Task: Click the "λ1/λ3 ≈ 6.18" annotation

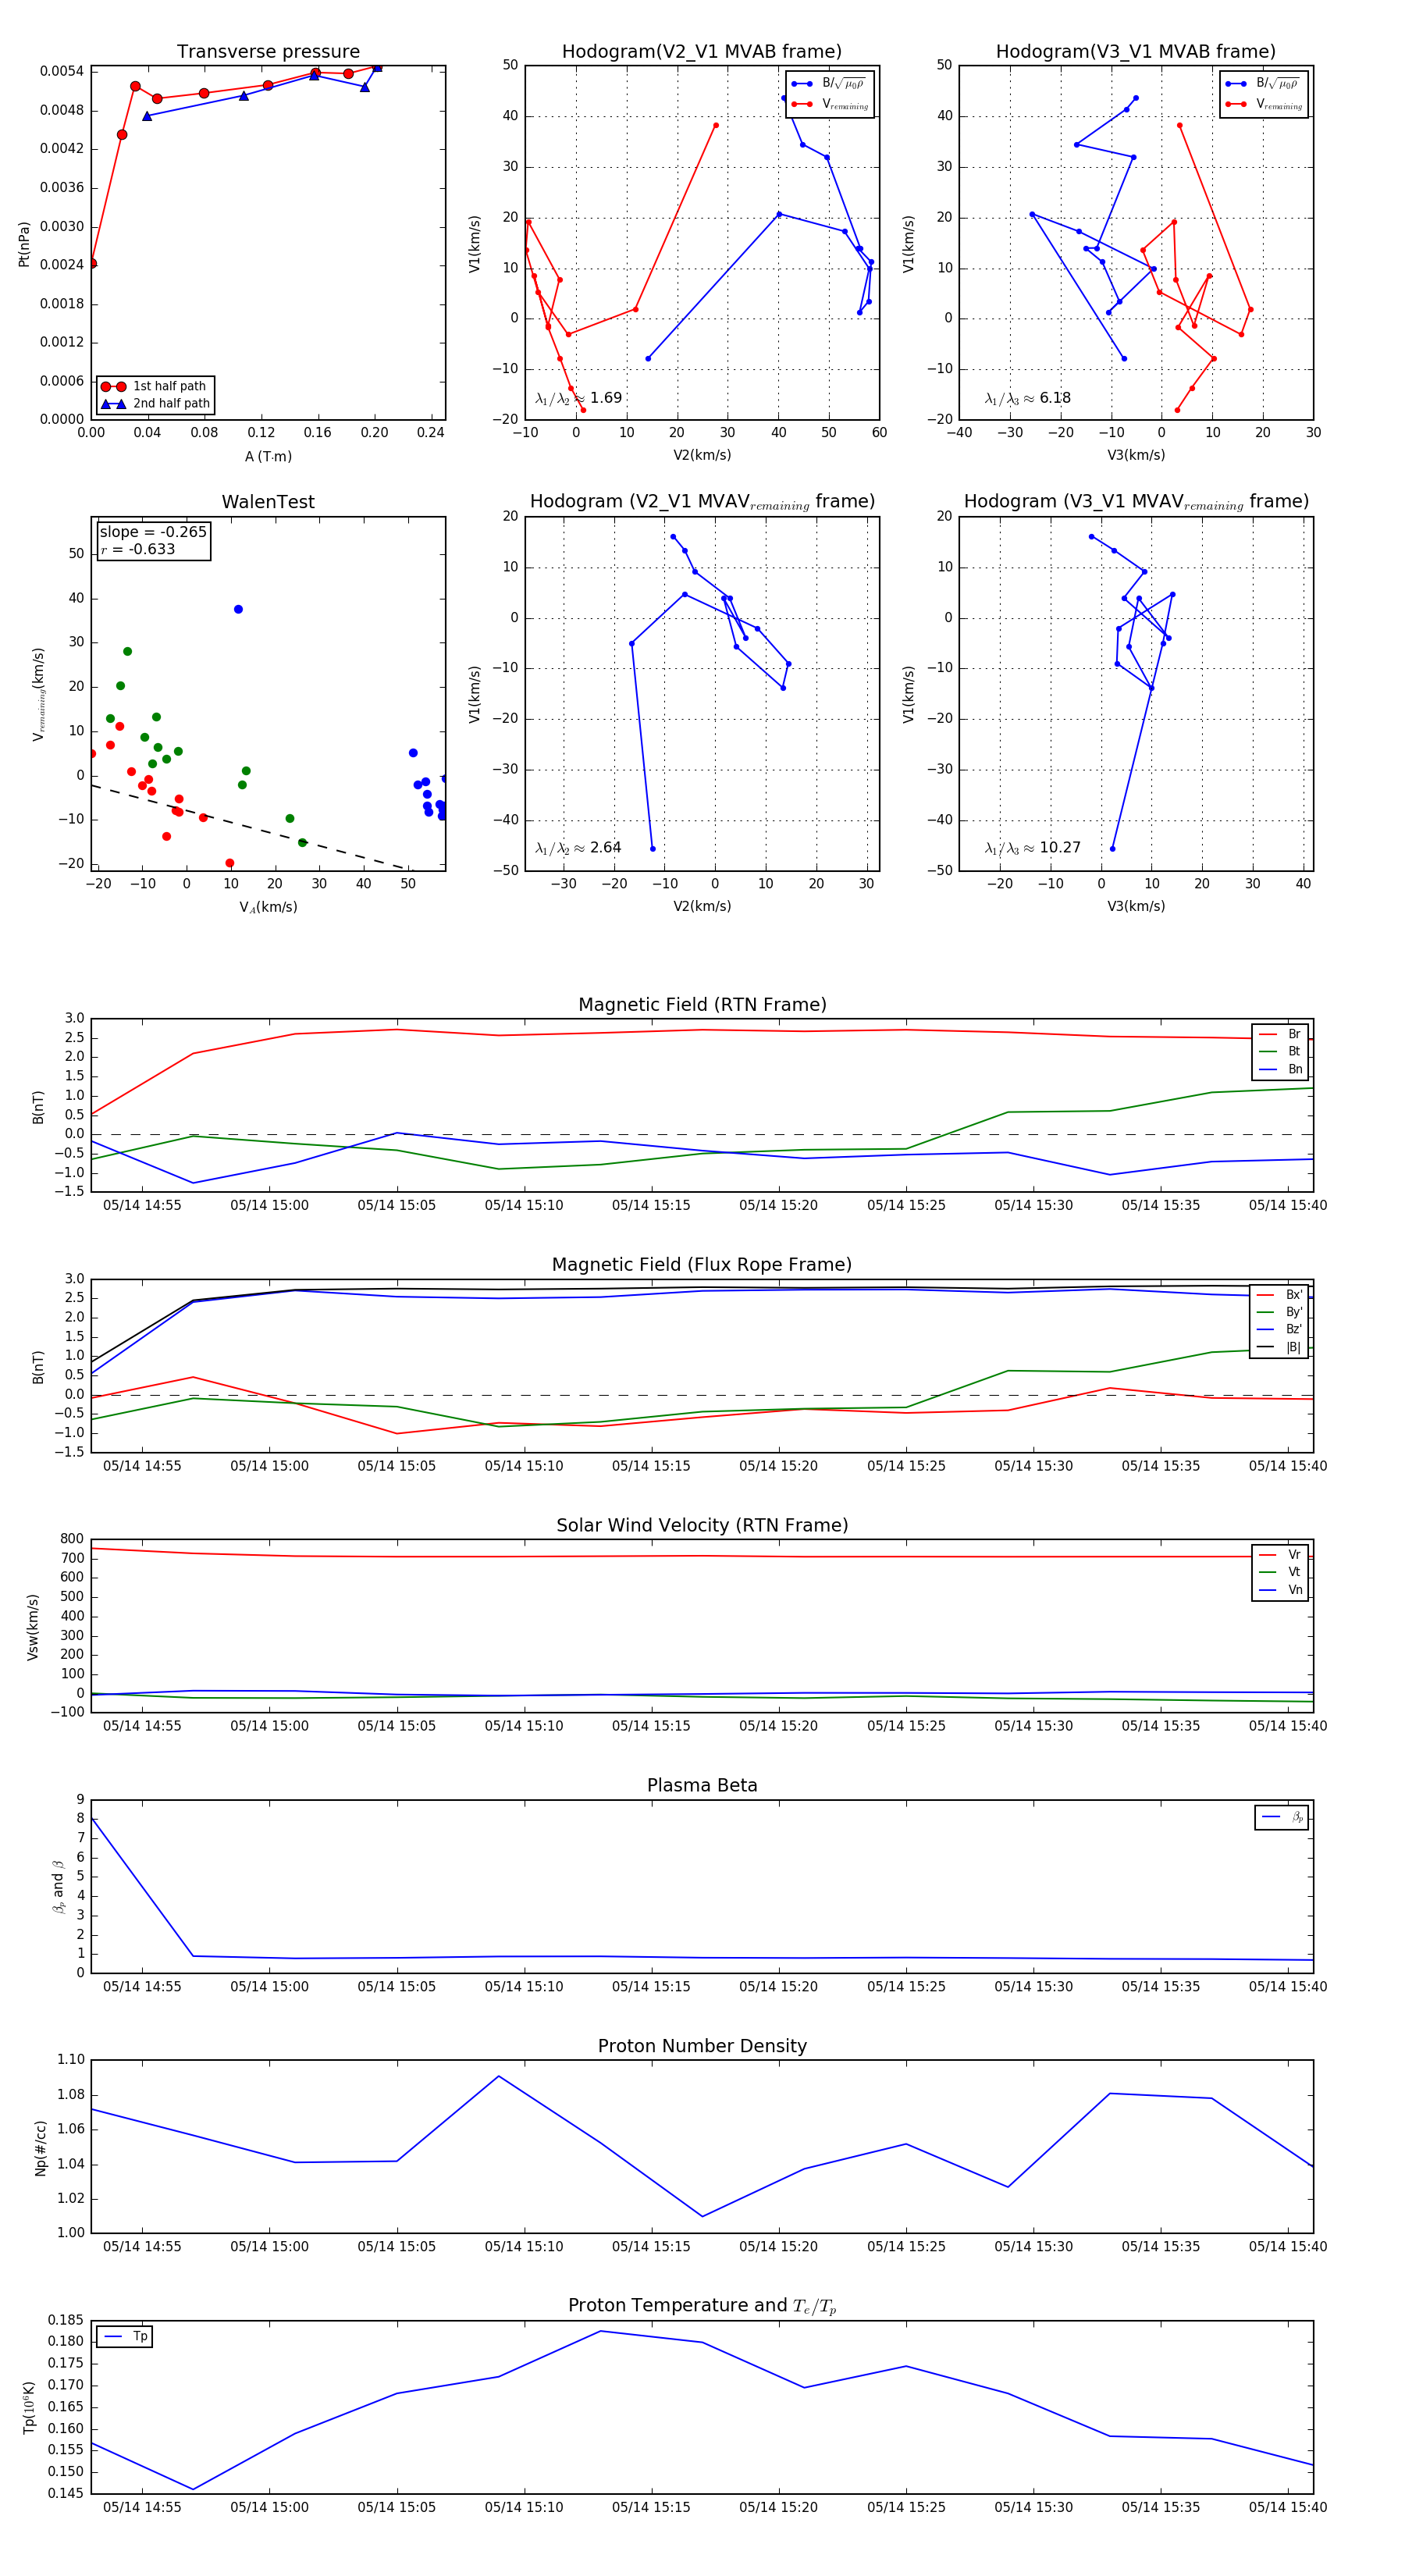Action: pyautogui.click(x=1027, y=398)
